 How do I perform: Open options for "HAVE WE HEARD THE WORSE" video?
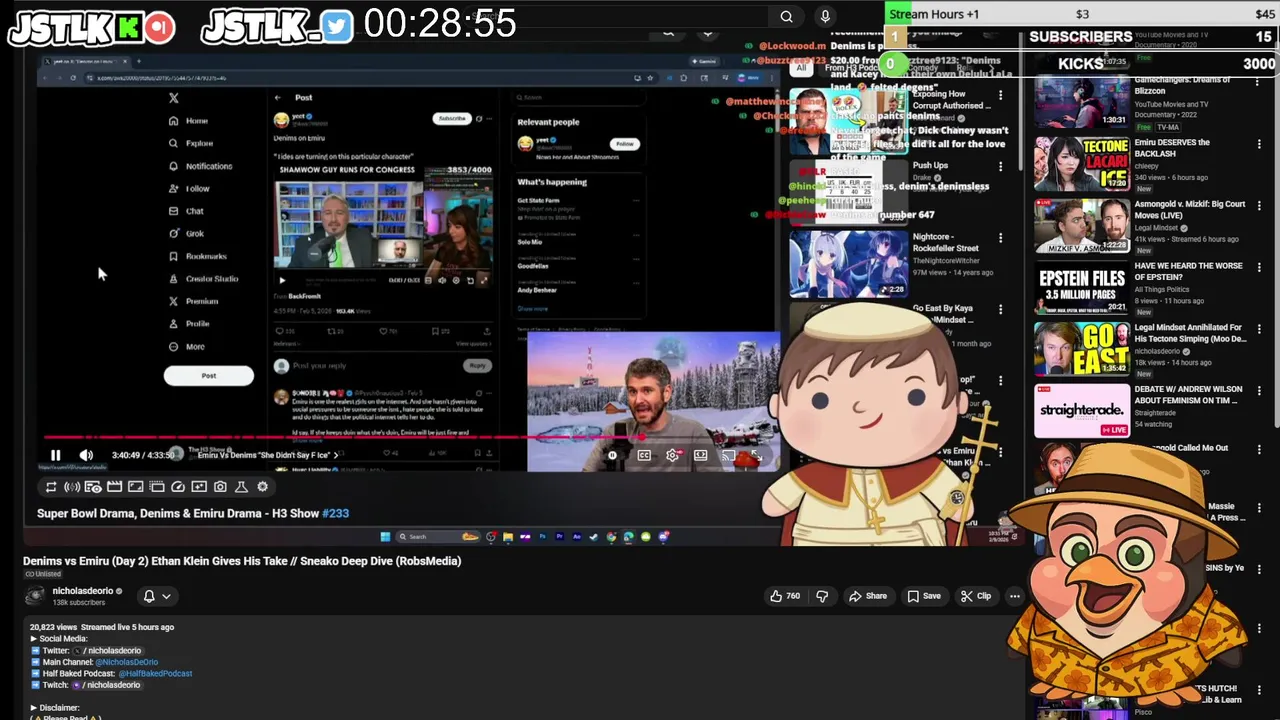point(1259,268)
